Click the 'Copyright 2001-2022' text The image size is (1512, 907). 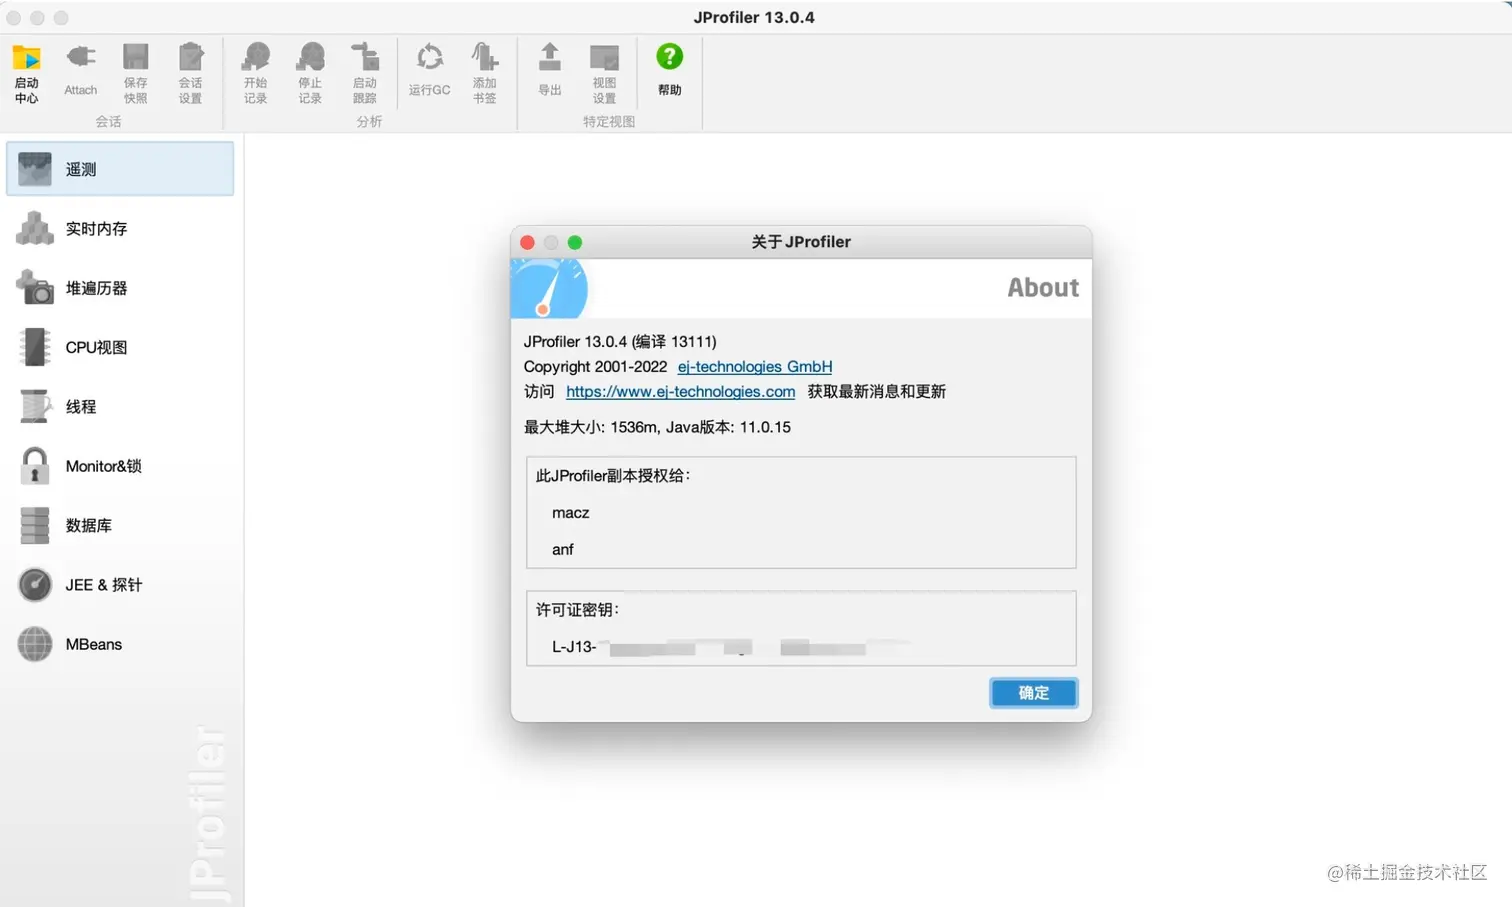pos(595,367)
